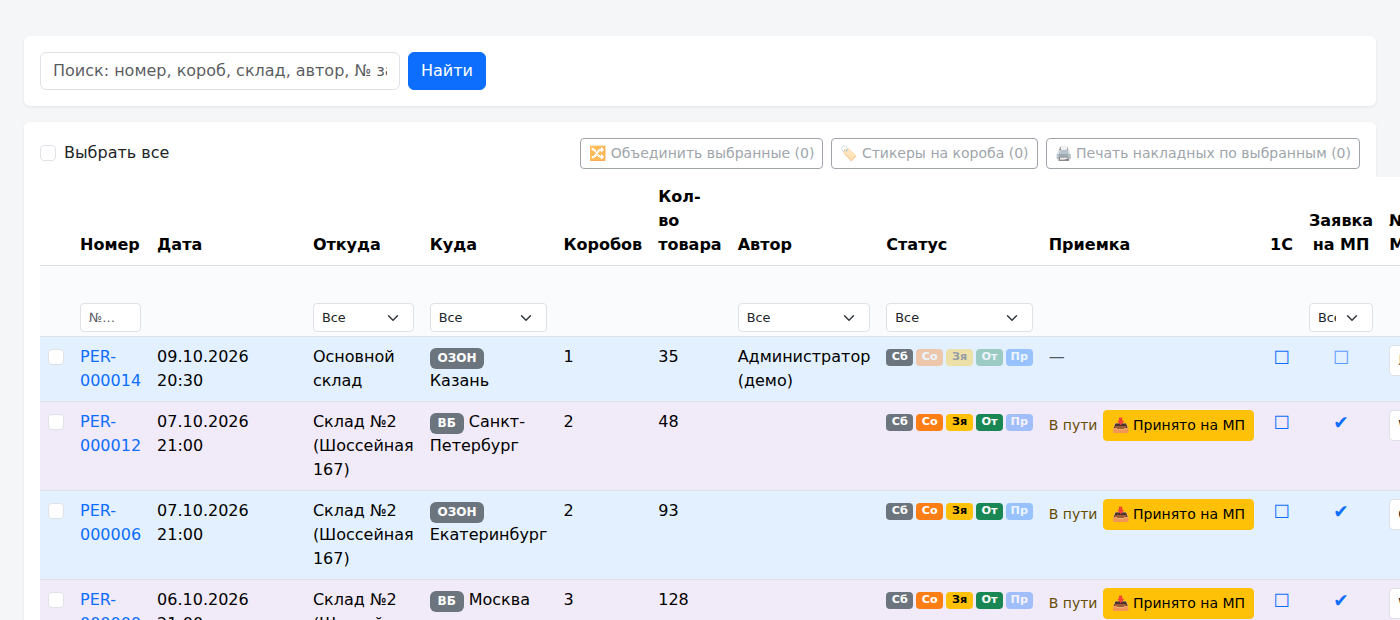Screen dimensions: 1400x620
Task: Click В пути text in PER-000012 row
Action: click(x=1073, y=426)
